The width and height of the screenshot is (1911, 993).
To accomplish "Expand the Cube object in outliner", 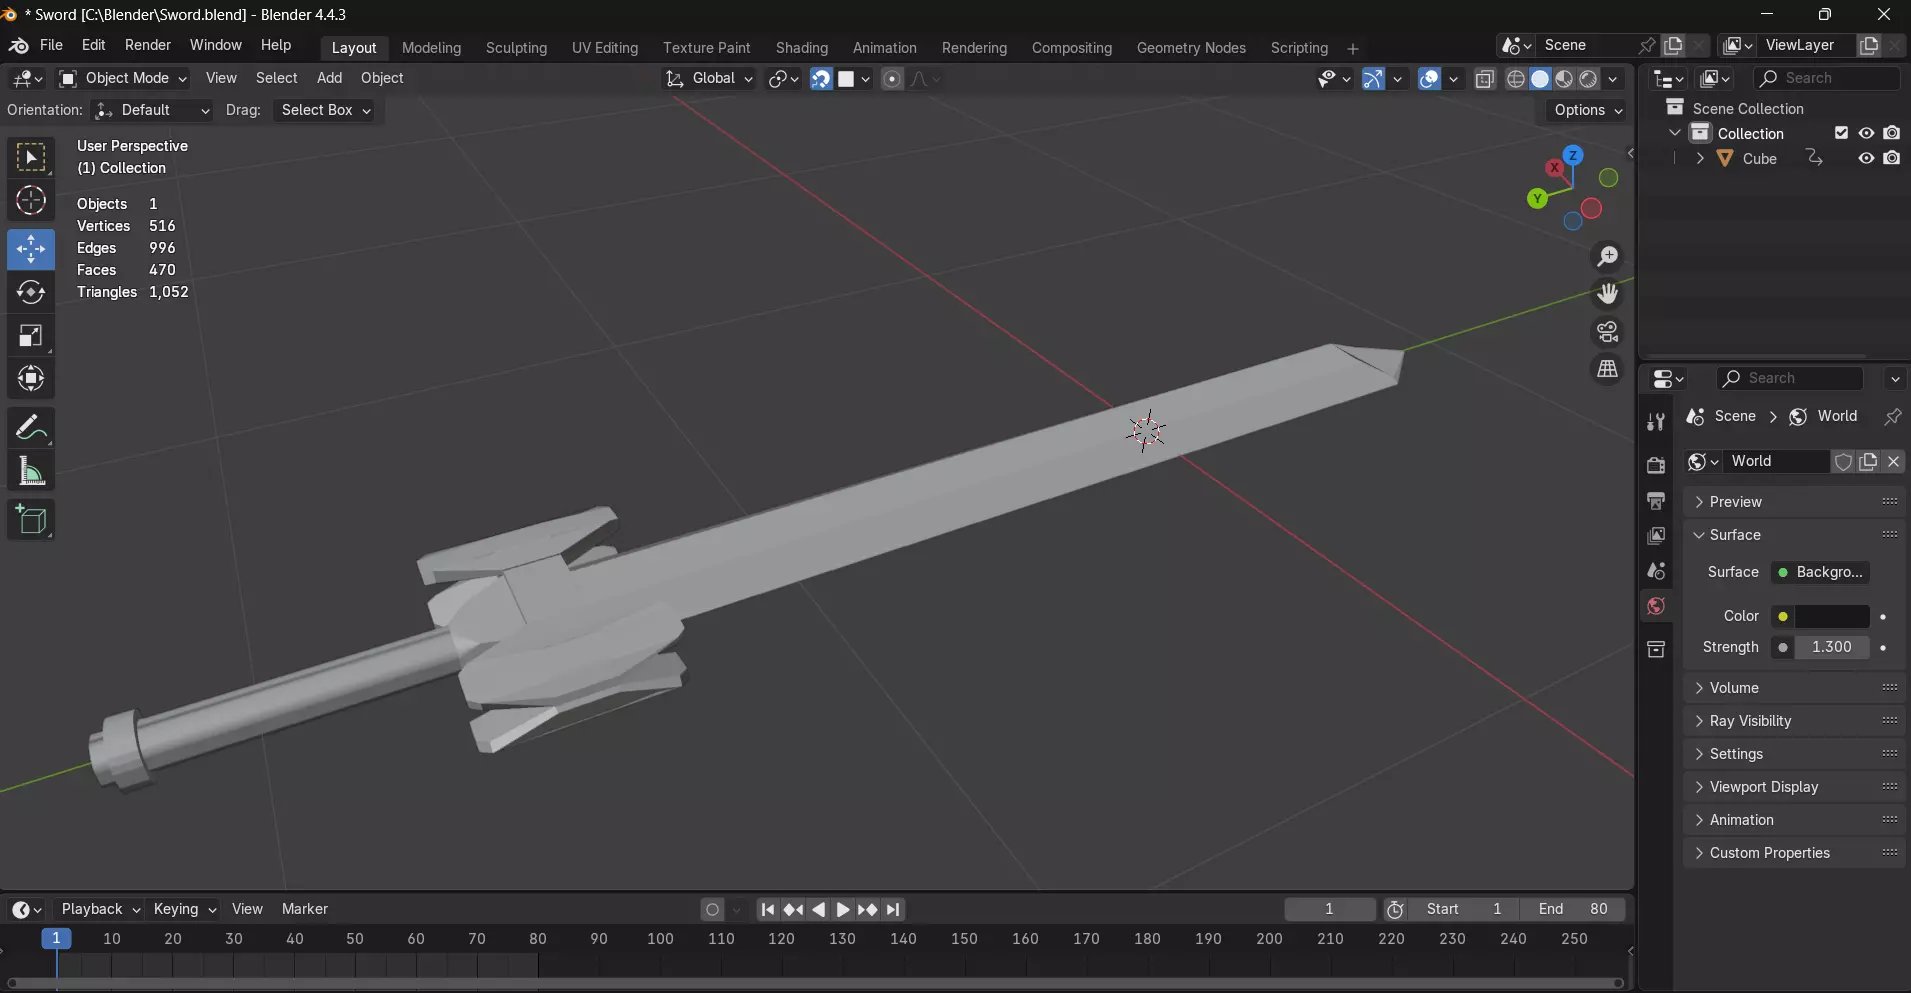I will point(1700,158).
